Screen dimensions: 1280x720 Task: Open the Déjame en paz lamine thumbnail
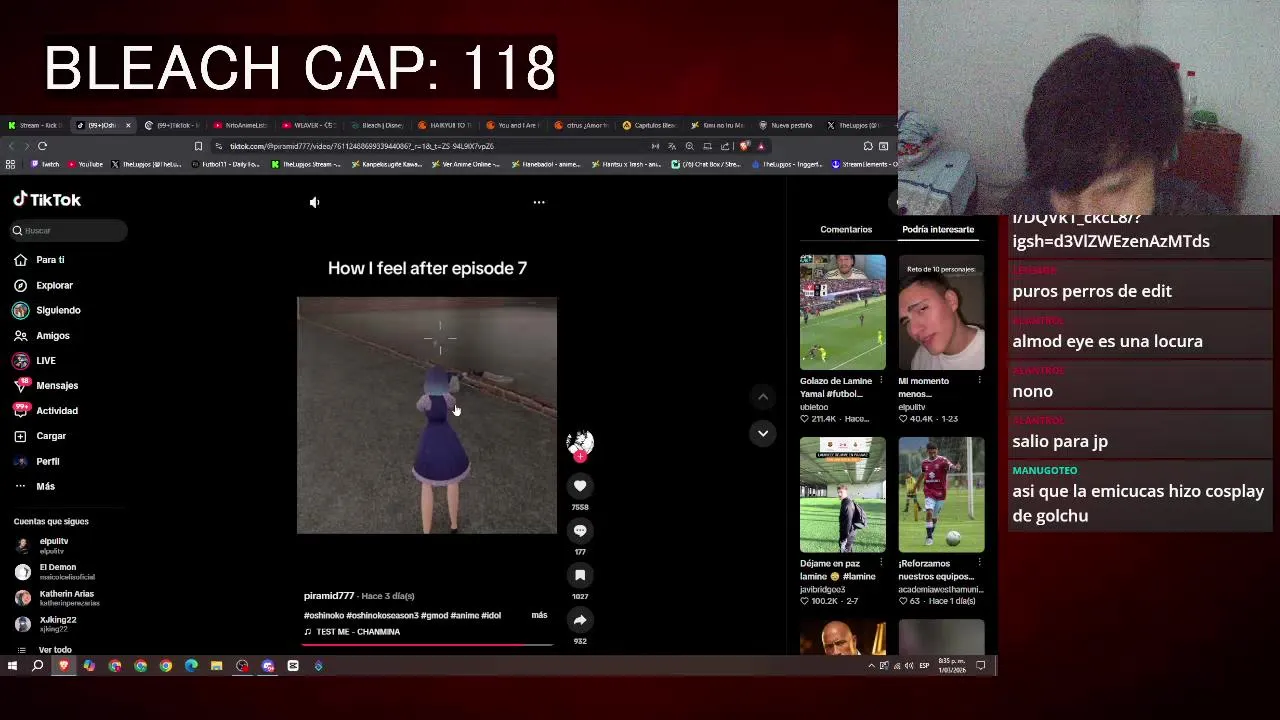tap(843, 495)
